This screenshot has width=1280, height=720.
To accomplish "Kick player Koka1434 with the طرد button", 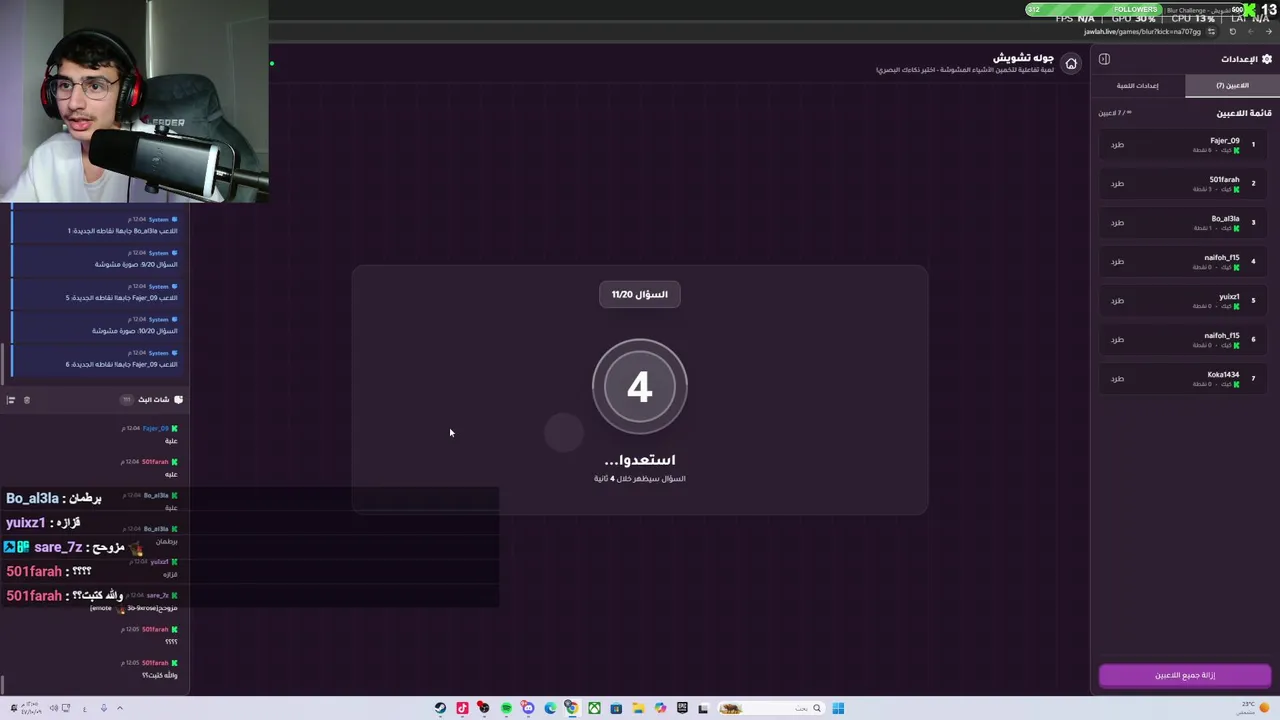I will point(1117,379).
